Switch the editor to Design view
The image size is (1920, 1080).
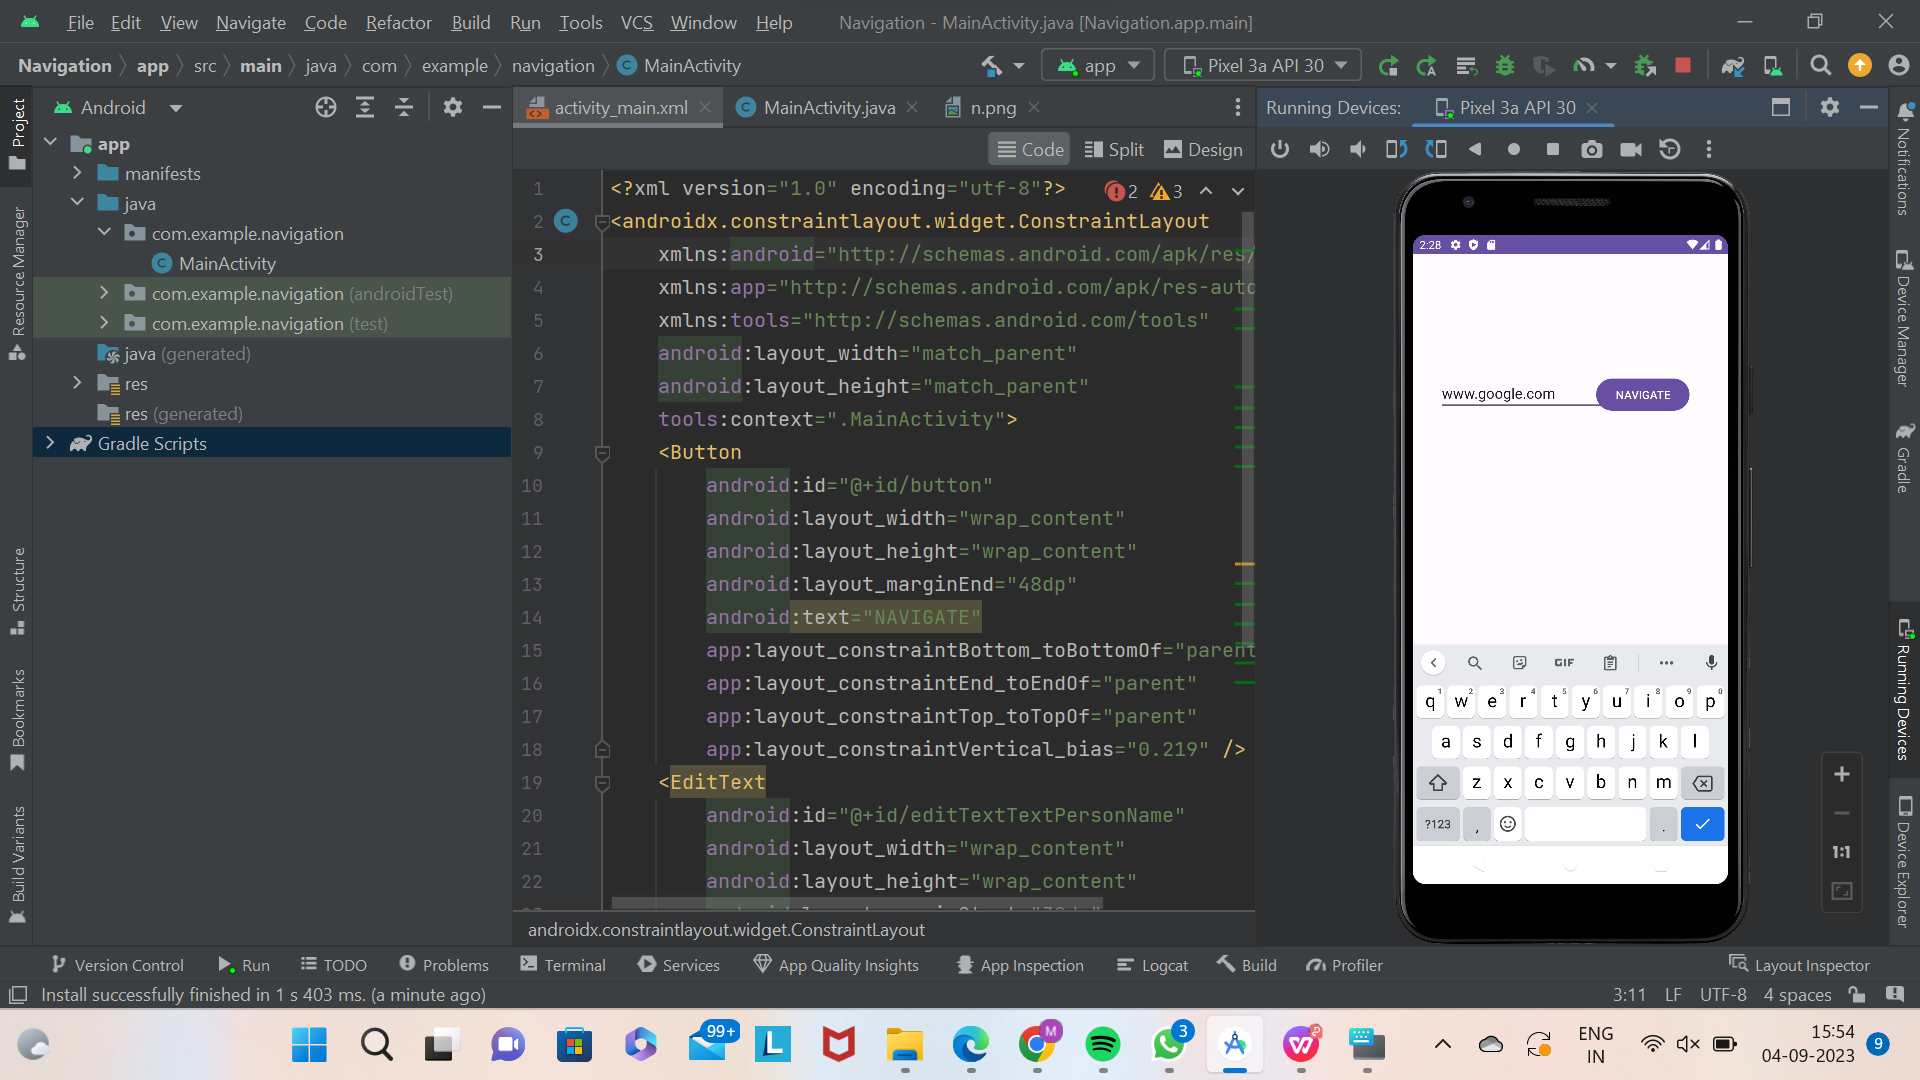coord(1203,149)
